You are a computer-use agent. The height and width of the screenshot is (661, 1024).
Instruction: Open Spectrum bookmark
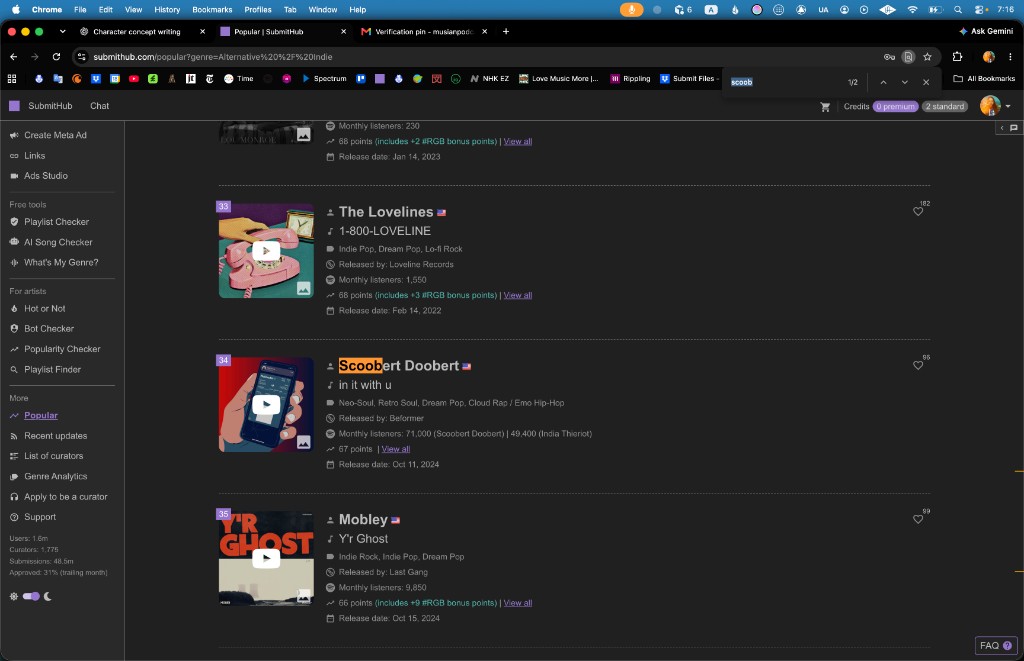(324, 78)
